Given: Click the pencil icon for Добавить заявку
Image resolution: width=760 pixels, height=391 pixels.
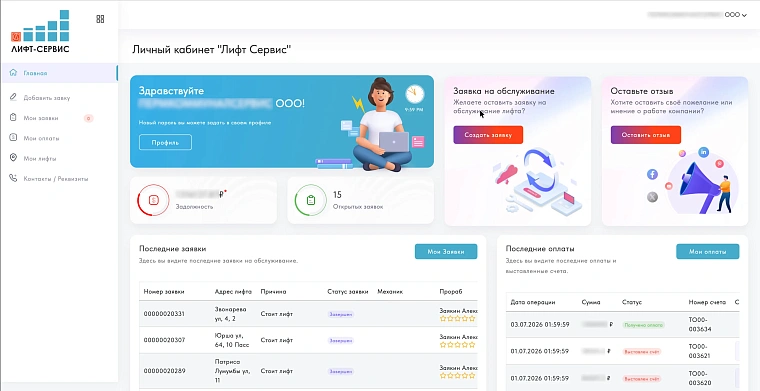Looking at the screenshot, I should click(x=14, y=97).
